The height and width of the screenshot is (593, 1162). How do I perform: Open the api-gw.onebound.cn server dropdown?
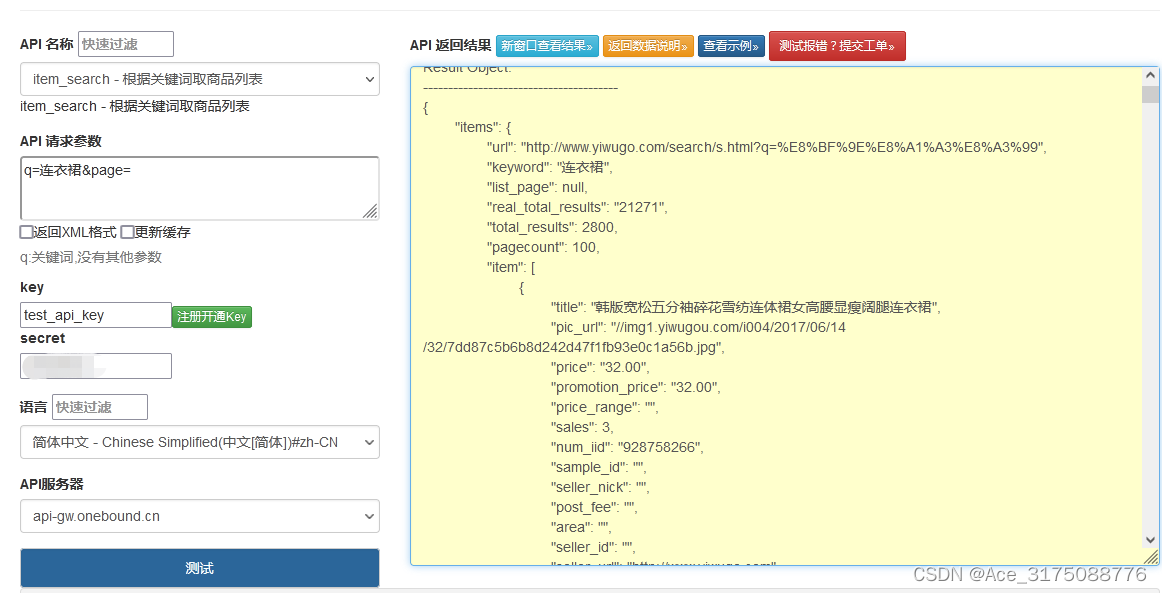(200, 517)
